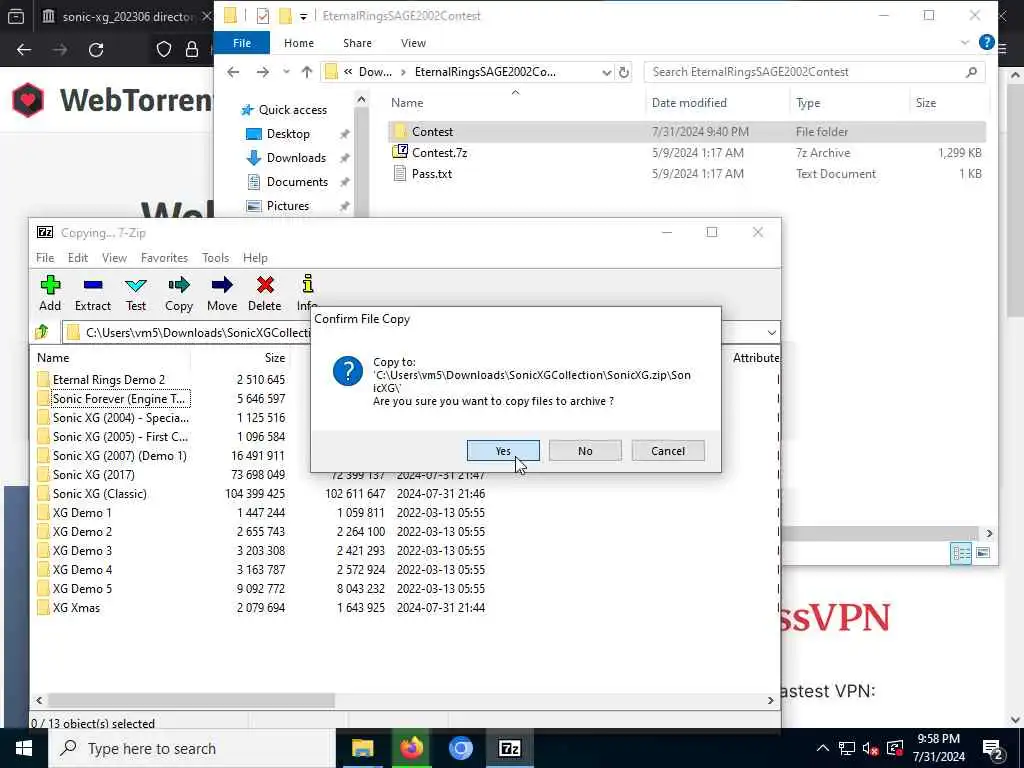The height and width of the screenshot is (768, 1024).
Task: Open the Explorer View ribbon tab
Action: 413,43
